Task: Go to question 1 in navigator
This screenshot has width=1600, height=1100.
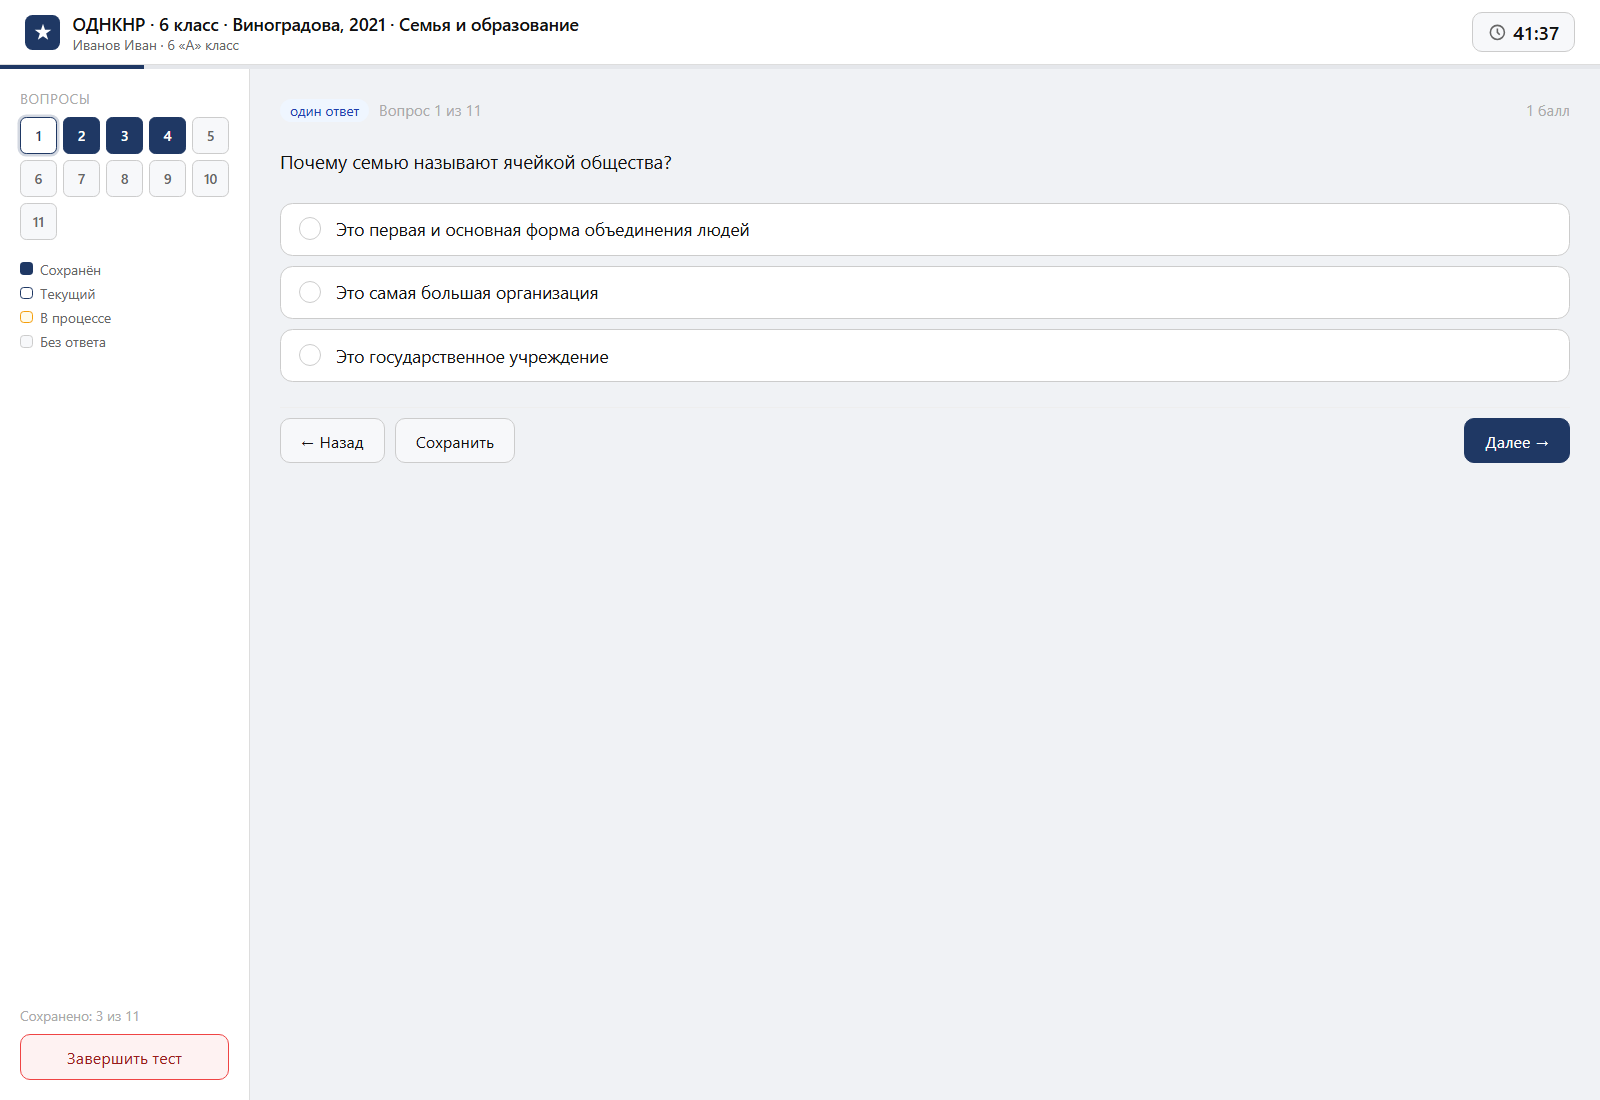Action: tap(38, 136)
